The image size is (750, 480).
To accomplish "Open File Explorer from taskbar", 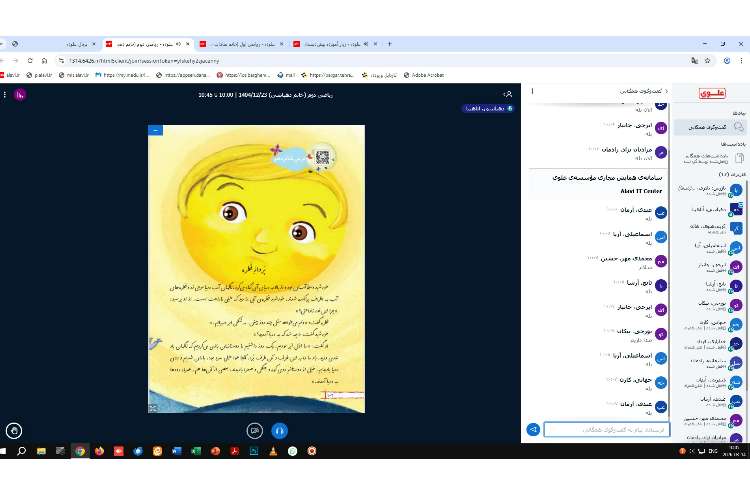I will (41, 451).
